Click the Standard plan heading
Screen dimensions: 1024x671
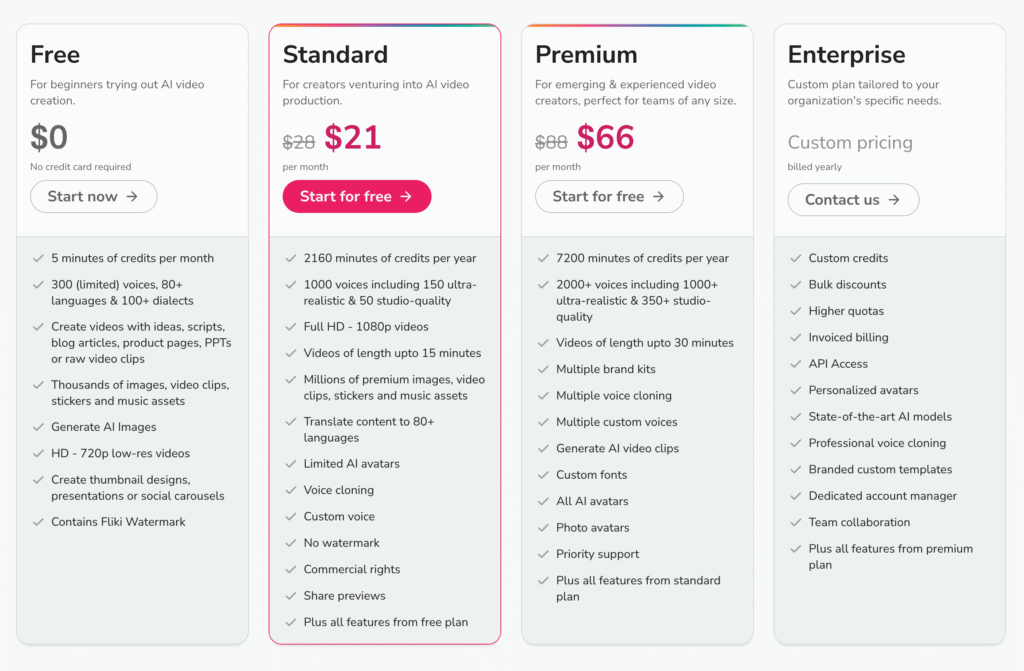pos(335,55)
